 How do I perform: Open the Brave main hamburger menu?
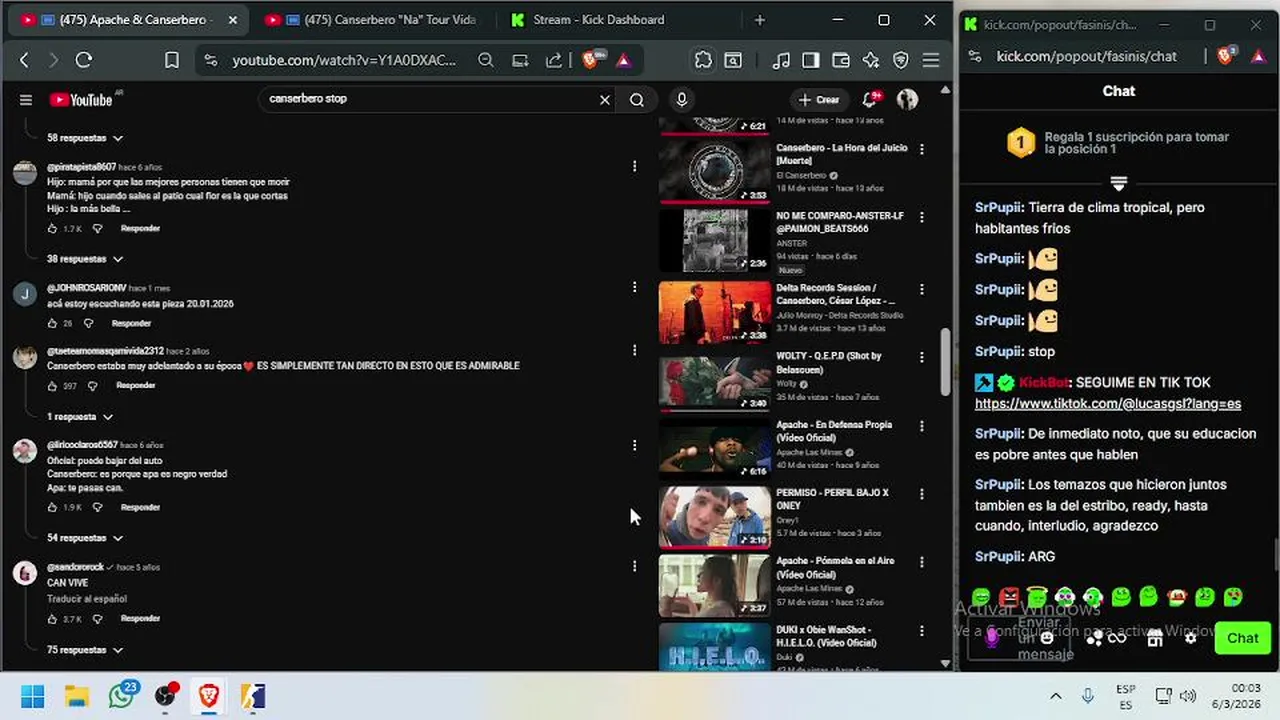click(x=931, y=60)
